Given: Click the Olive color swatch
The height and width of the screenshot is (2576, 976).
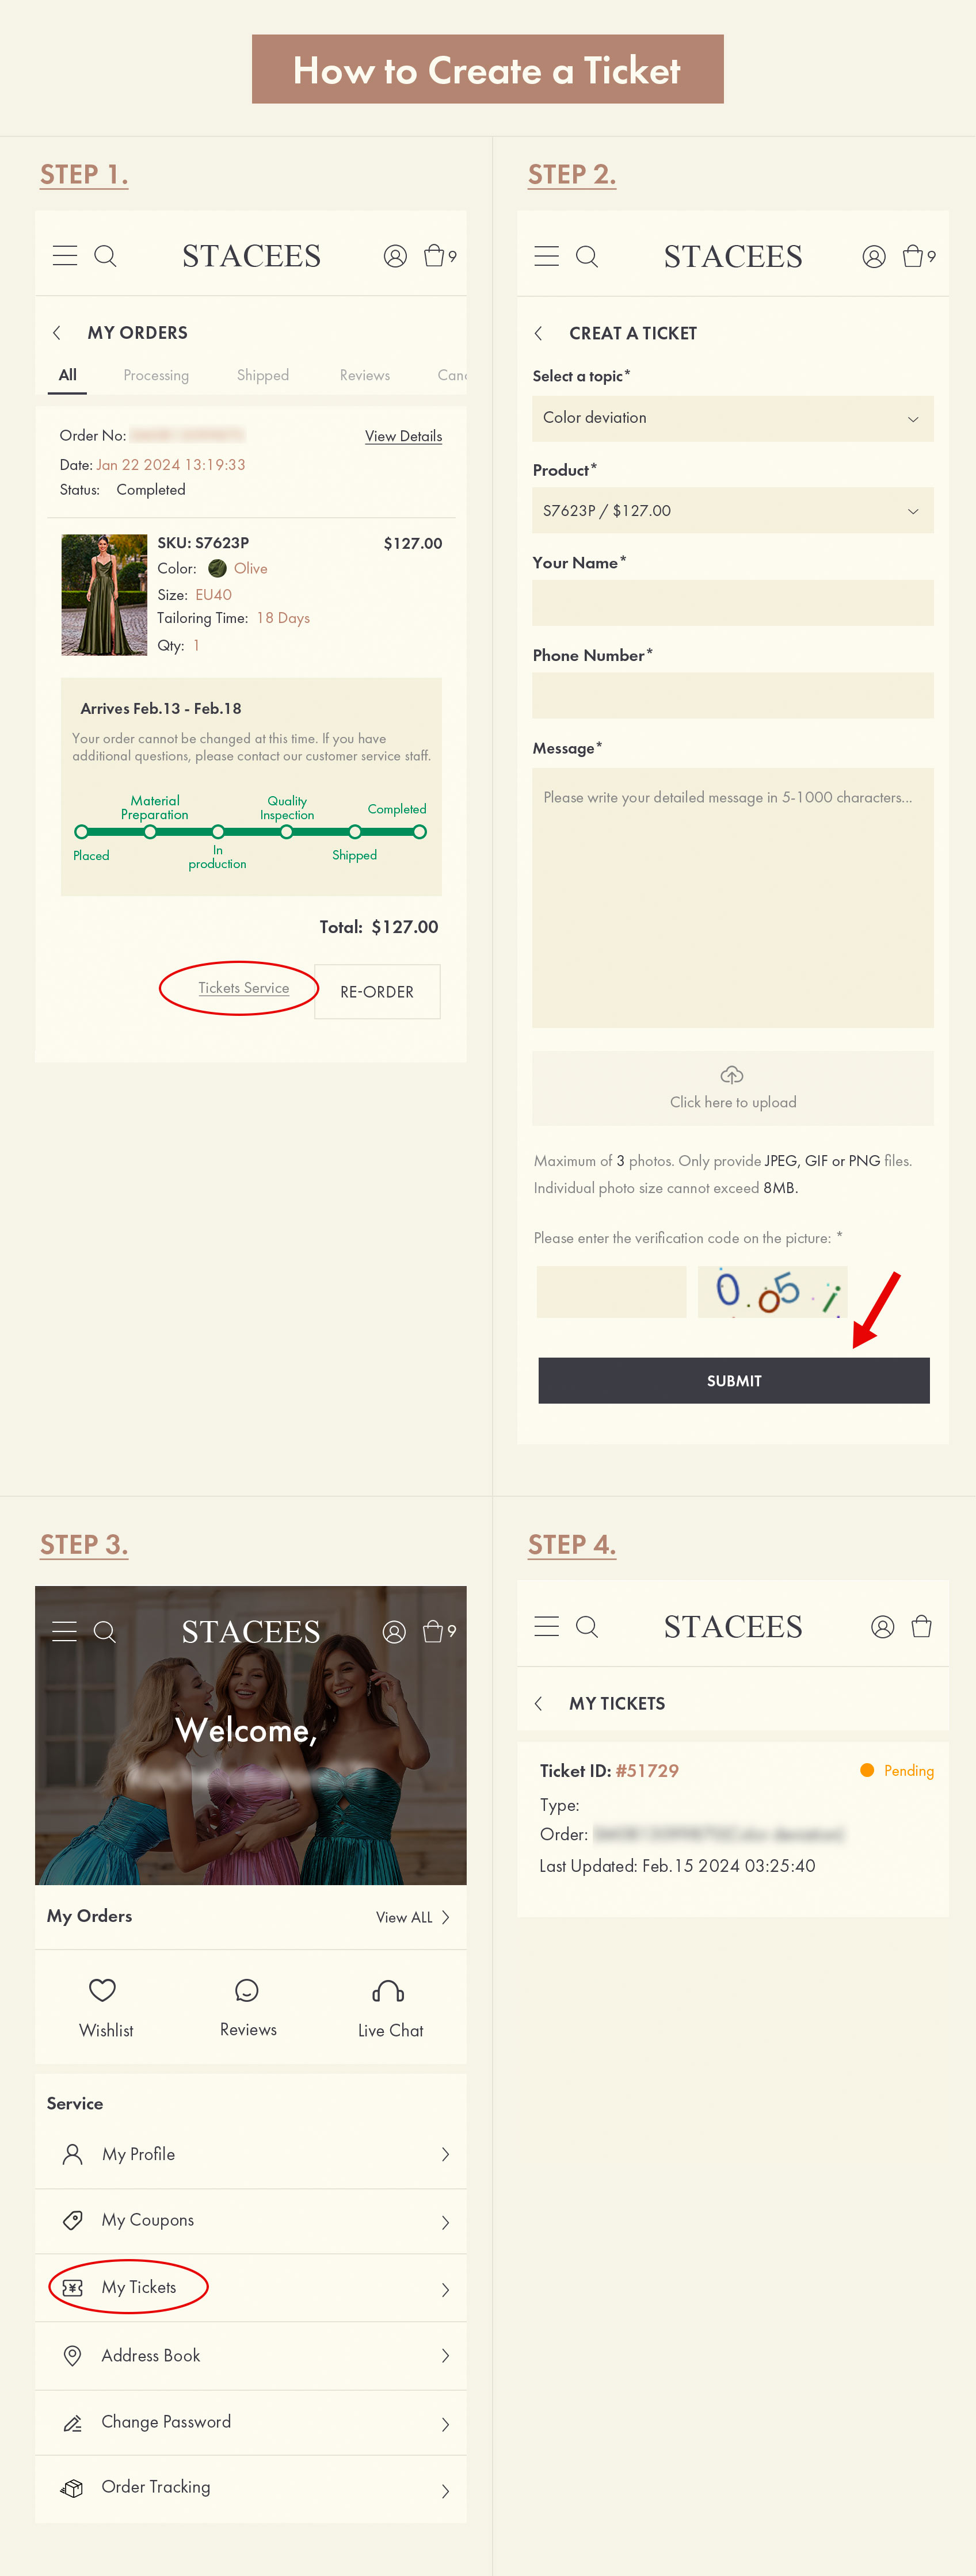Looking at the screenshot, I should (x=217, y=568).
